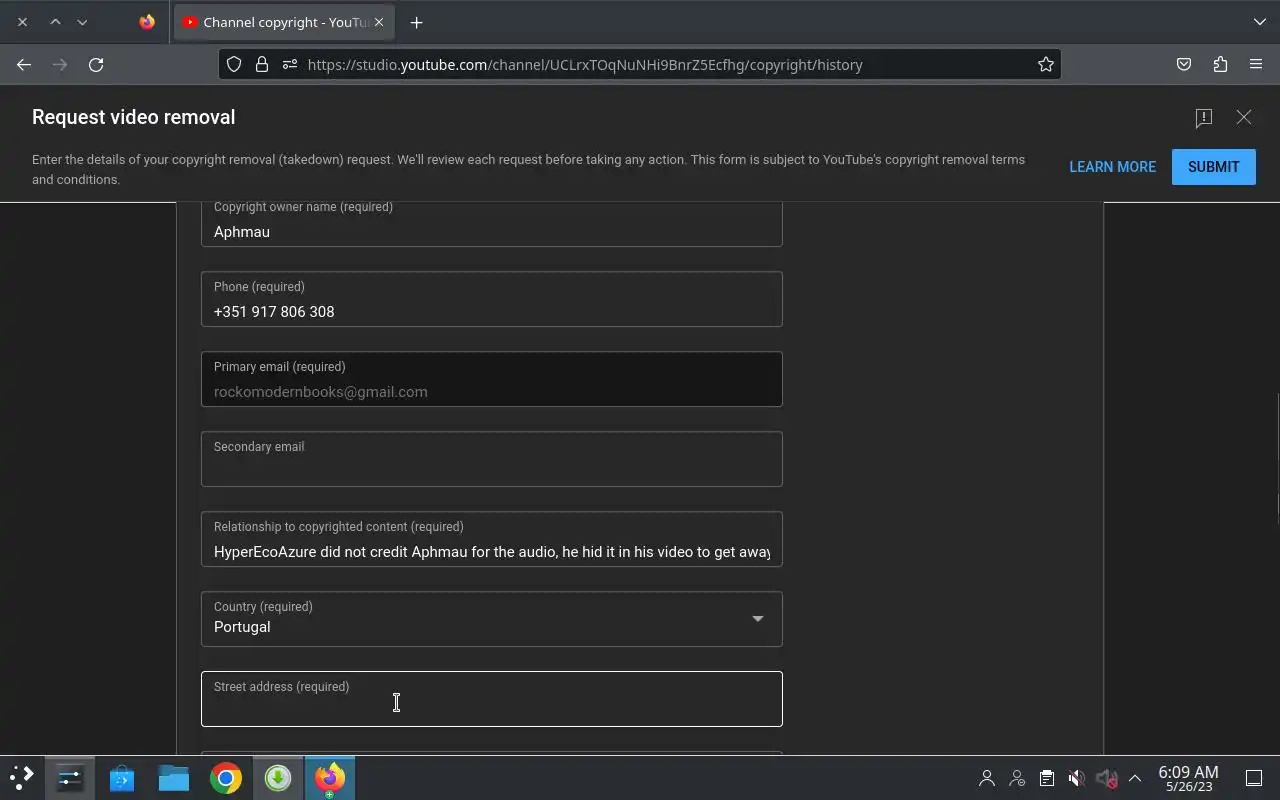Image resolution: width=1280 pixels, height=800 pixels.
Task: Open the application launcher in taskbar
Action: (22, 778)
